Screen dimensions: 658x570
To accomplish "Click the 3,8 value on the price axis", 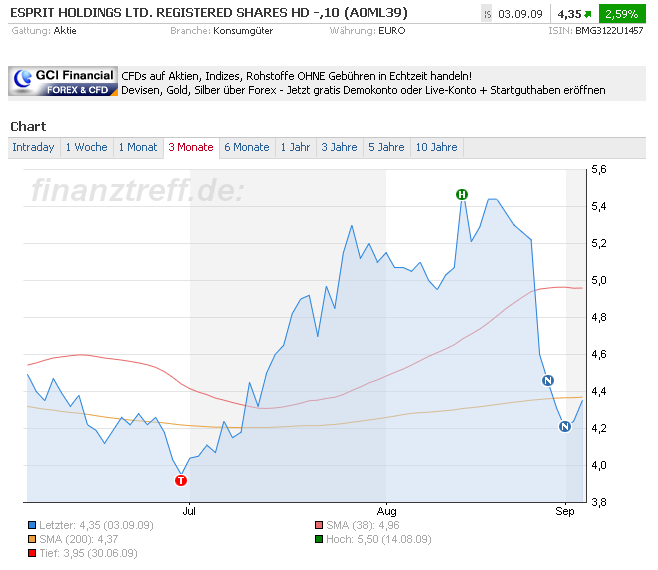I will pyautogui.click(x=599, y=502).
